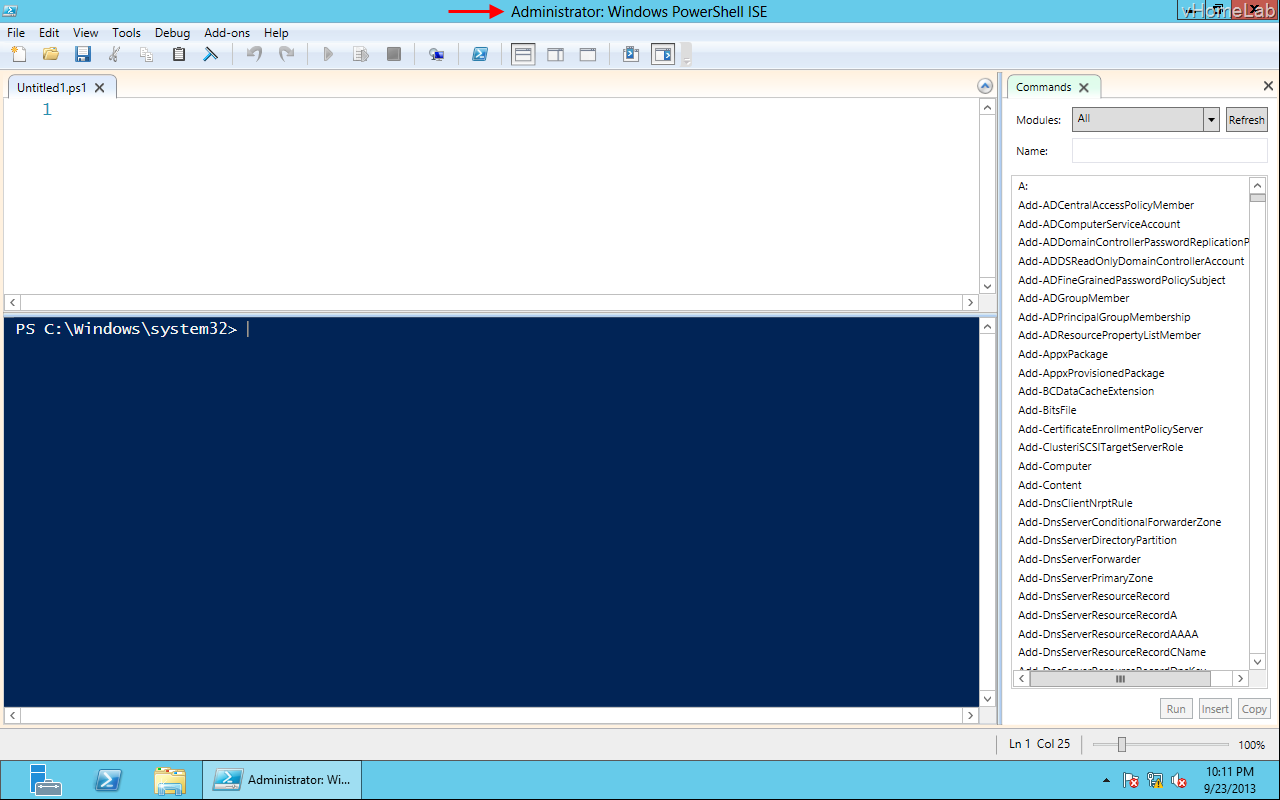Toggle Show Script Pane Right layout
Image resolution: width=1280 pixels, height=800 pixels.
pos(555,54)
